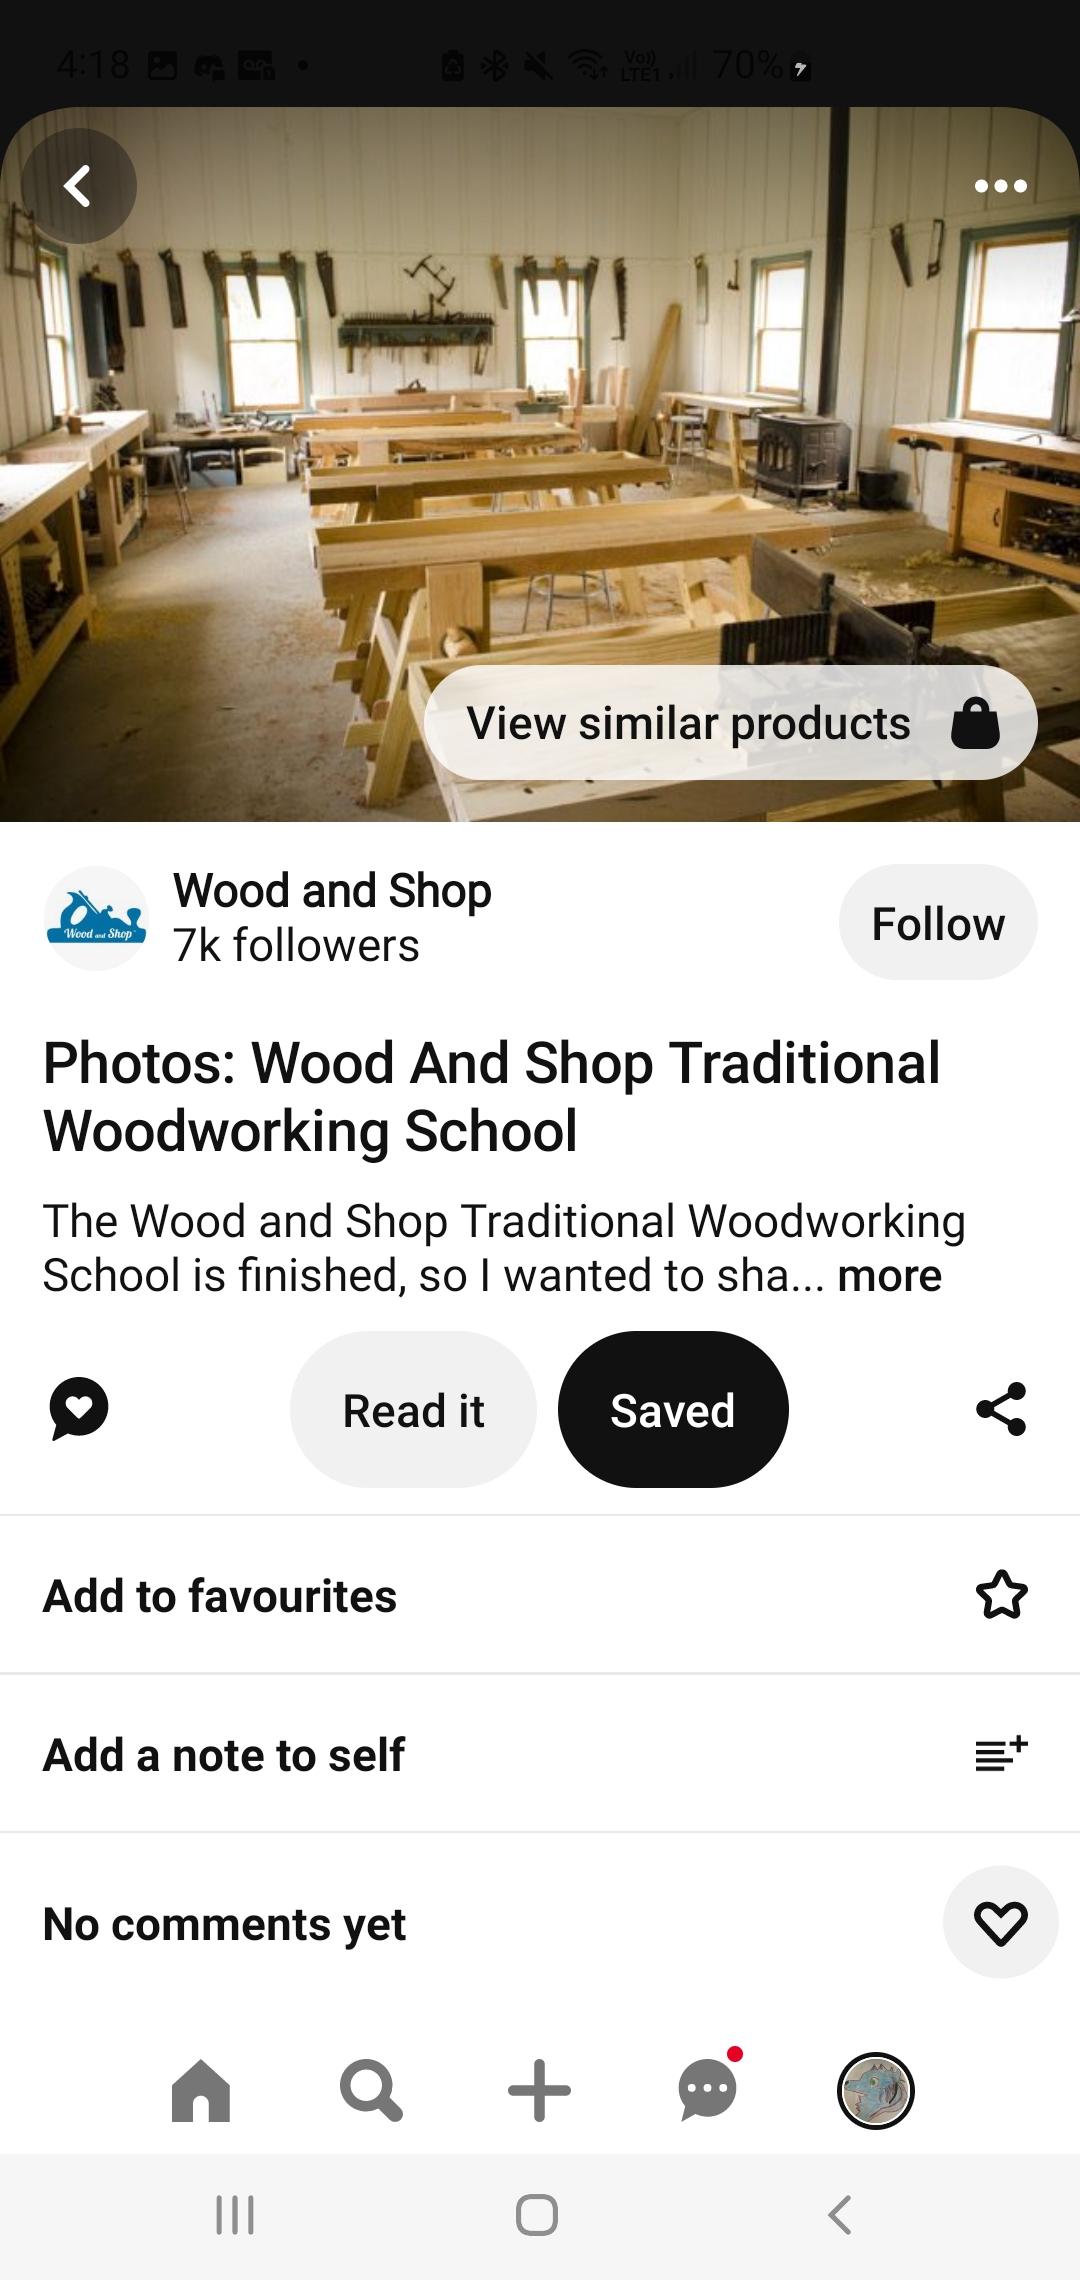The width and height of the screenshot is (1080, 2280).
Task: Toggle the Saved button
Action: [673, 1409]
